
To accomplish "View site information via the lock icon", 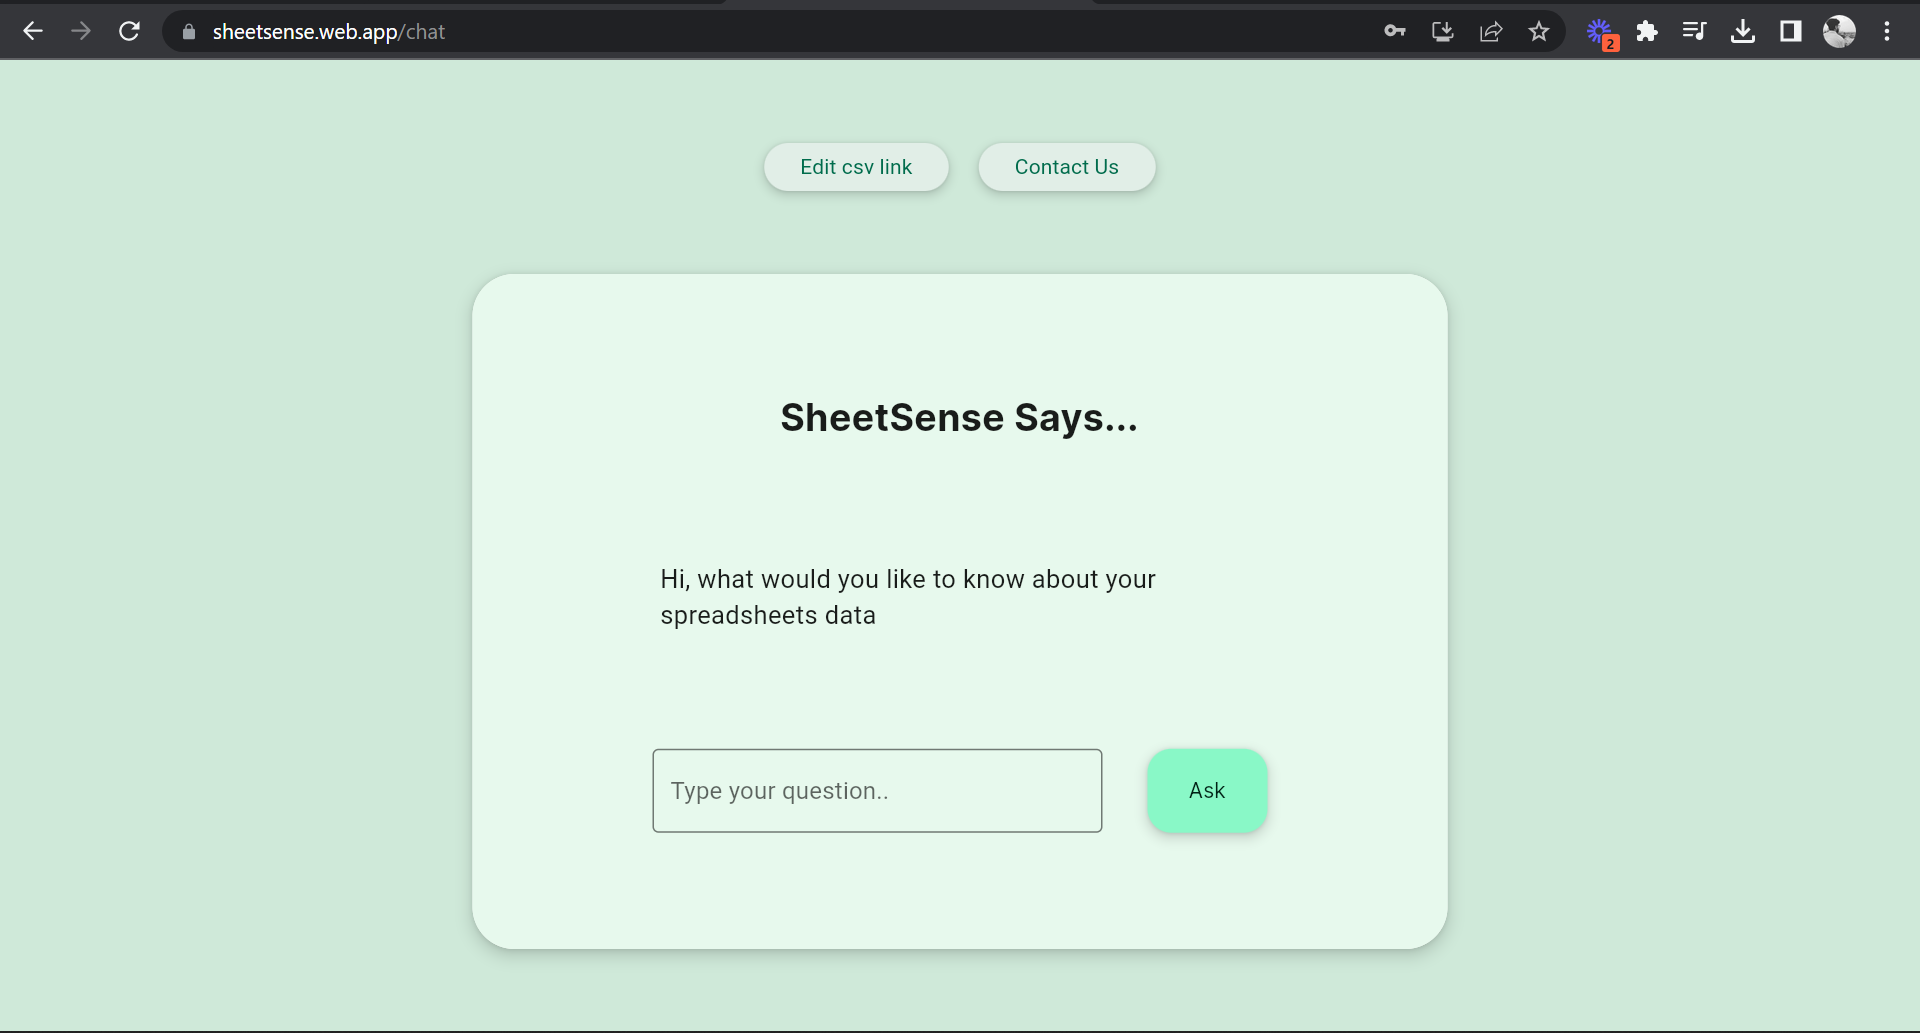I will (x=189, y=32).
